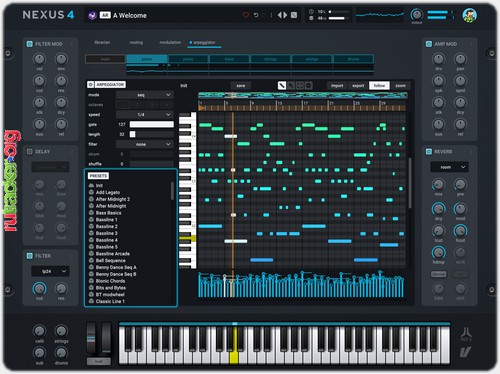
Task: Open the arpeggiator mode dropdown
Action: point(145,95)
